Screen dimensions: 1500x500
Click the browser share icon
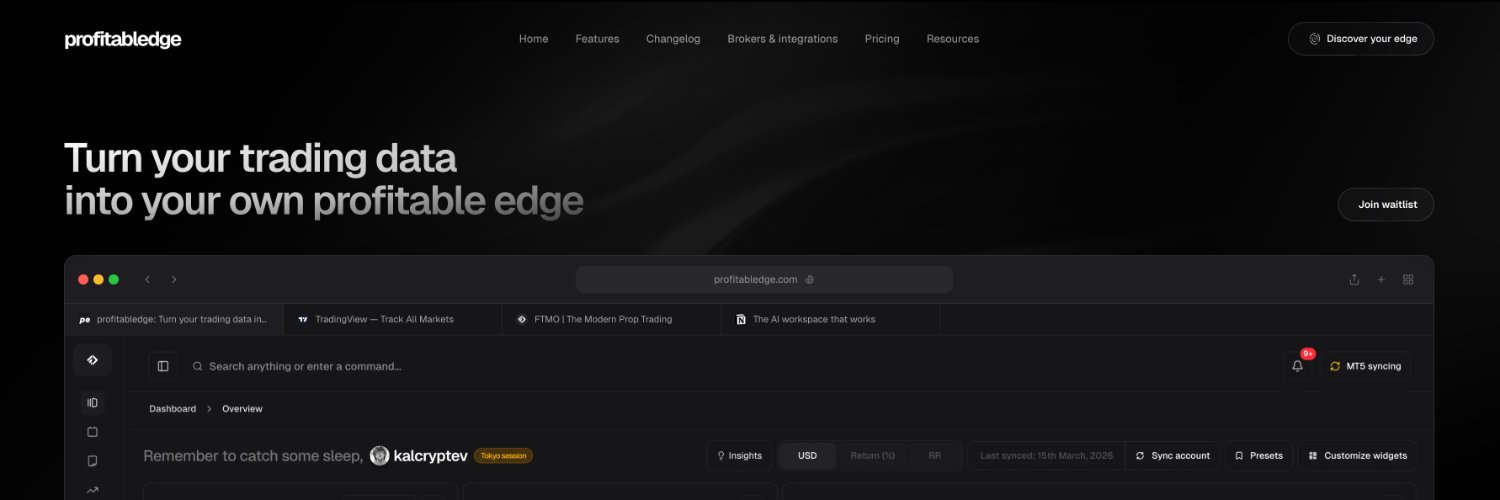click(x=1354, y=280)
